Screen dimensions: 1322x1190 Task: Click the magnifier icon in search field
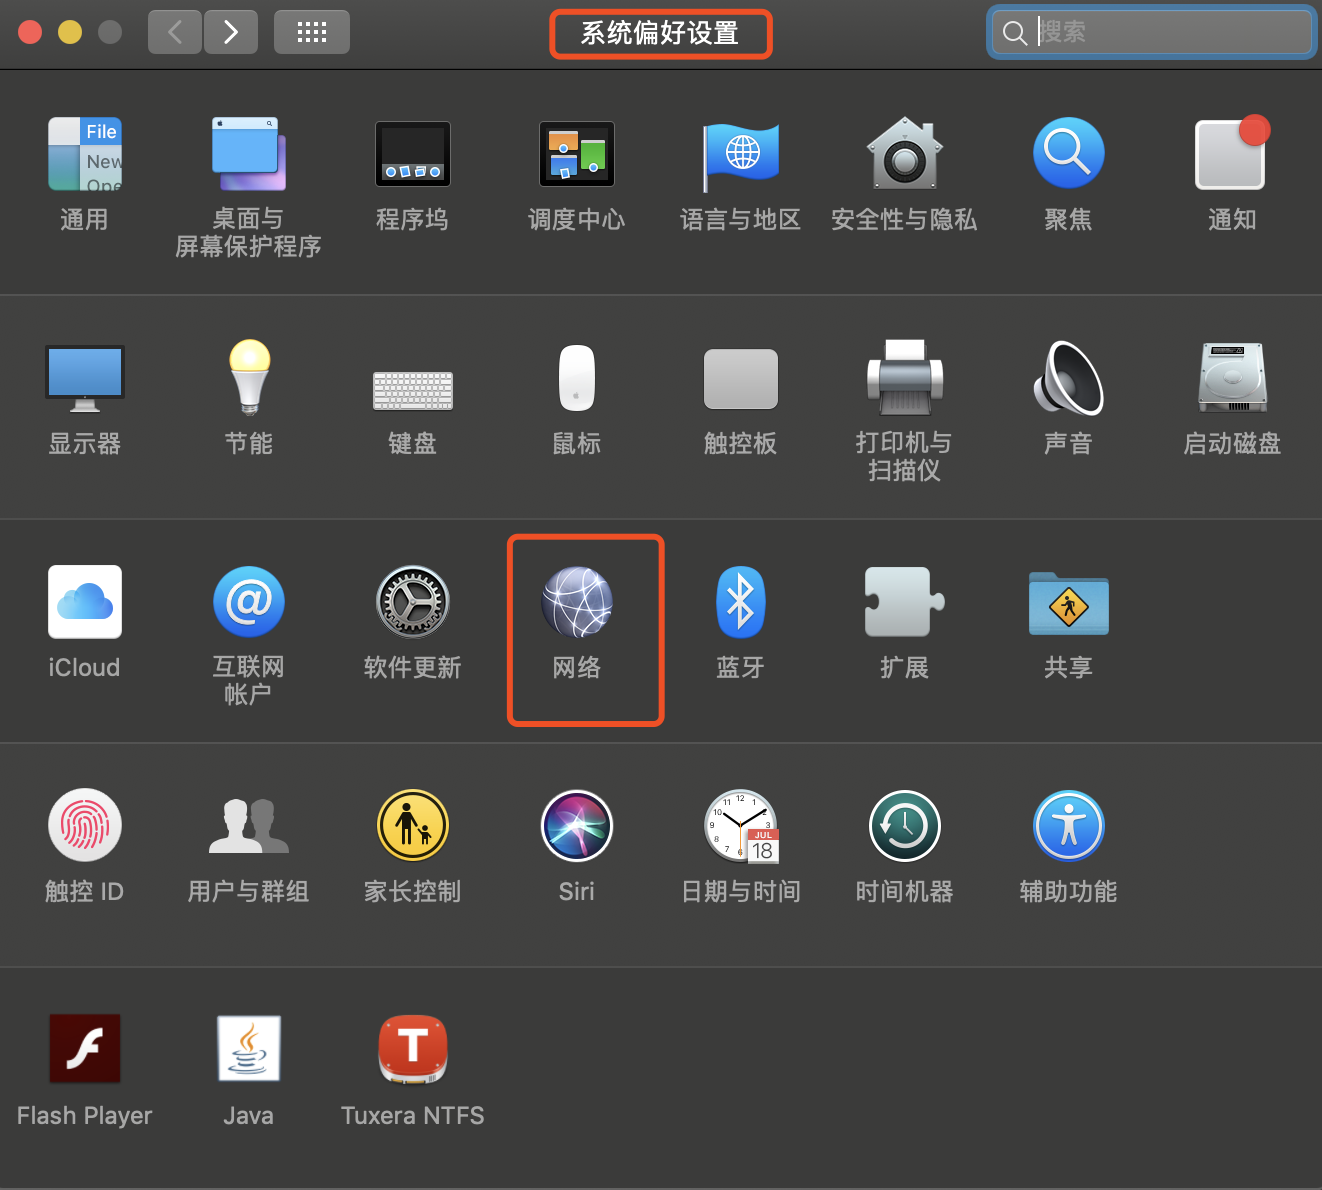click(1014, 33)
